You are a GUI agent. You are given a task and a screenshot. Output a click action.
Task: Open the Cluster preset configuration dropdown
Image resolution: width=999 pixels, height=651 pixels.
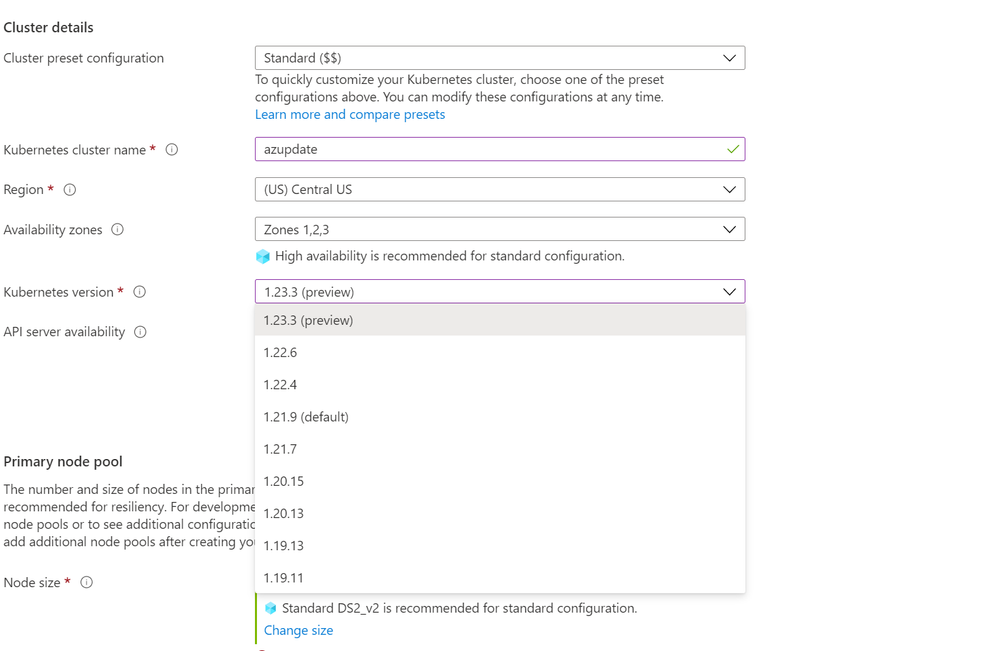(x=499, y=58)
